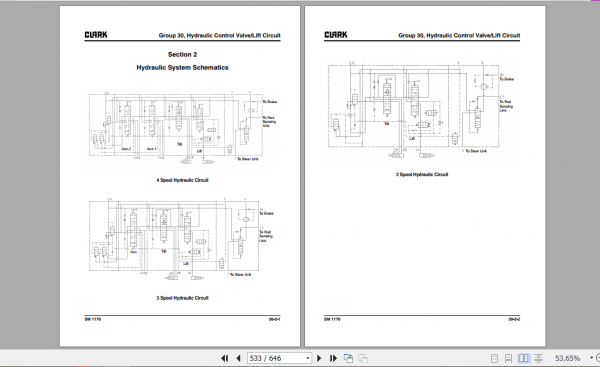The width and height of the screenshot is (600, 367).
Task: Click the Section 2 heading
Action: point(183,54)
